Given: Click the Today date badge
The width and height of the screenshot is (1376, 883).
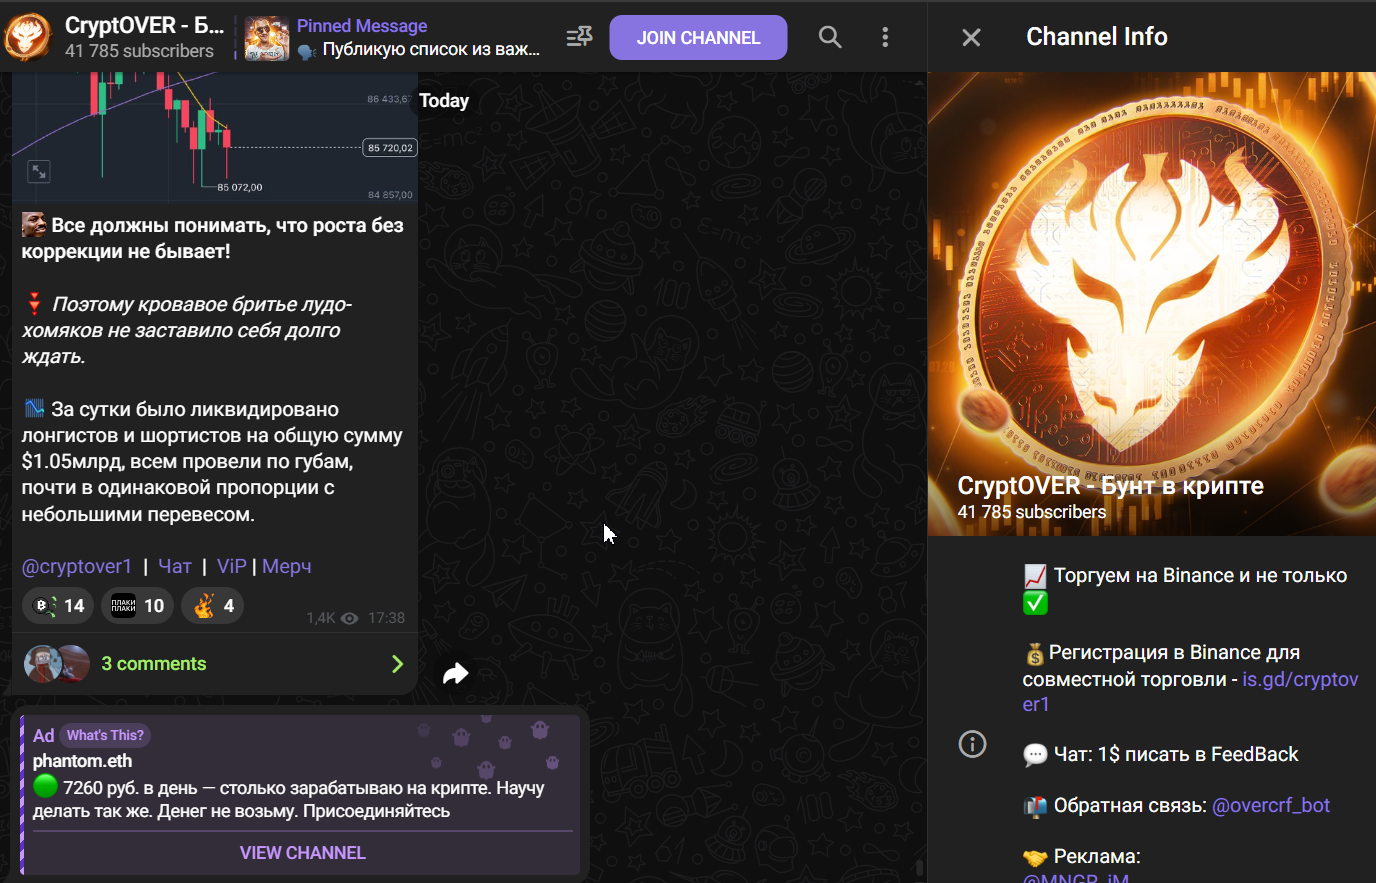Looking at the screenshot, I should (x=444, y=100).
